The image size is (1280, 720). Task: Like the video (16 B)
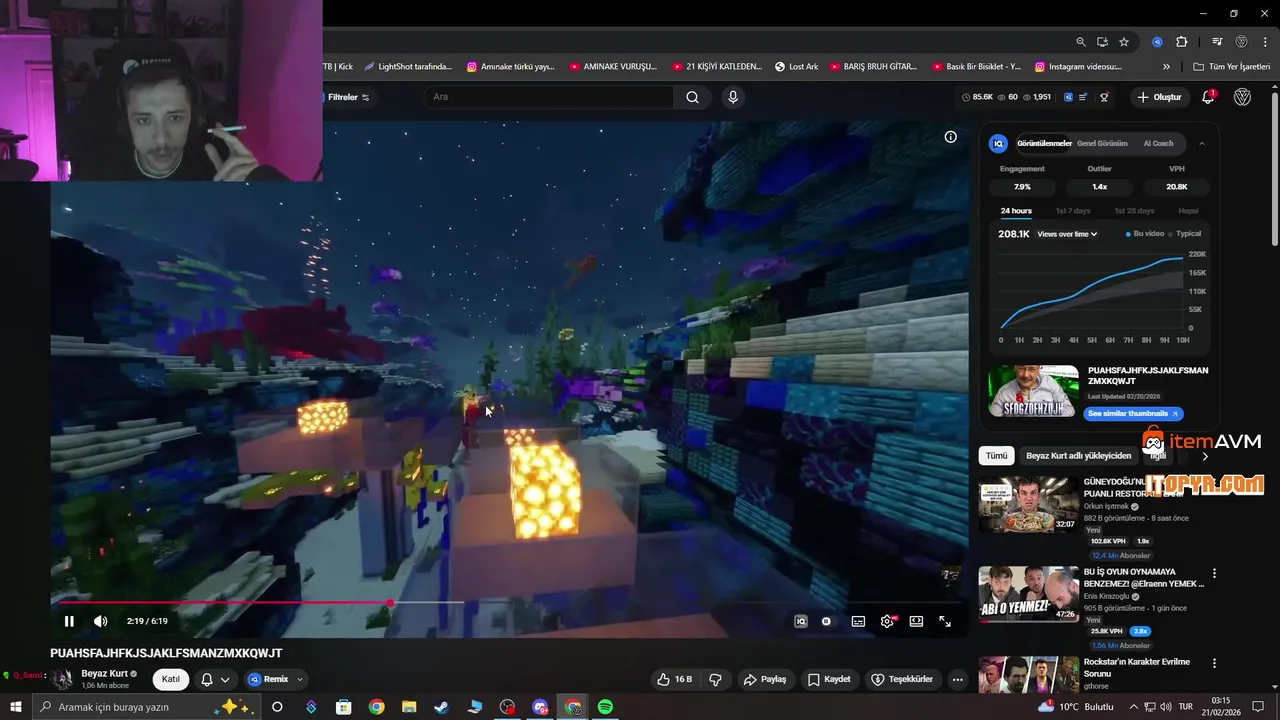point(675,679)
